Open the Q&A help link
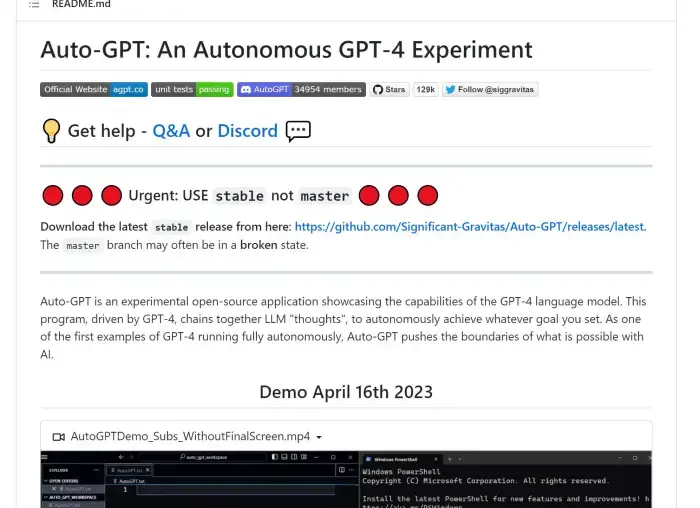Viewport: 700px width, 508px height. coord(171,131)
